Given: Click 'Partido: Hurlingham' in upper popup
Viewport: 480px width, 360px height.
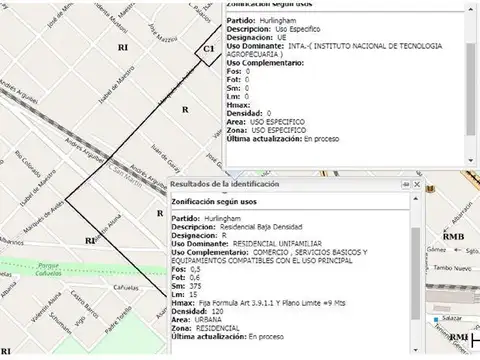Looking at the screenshot, I should [261, 21].
